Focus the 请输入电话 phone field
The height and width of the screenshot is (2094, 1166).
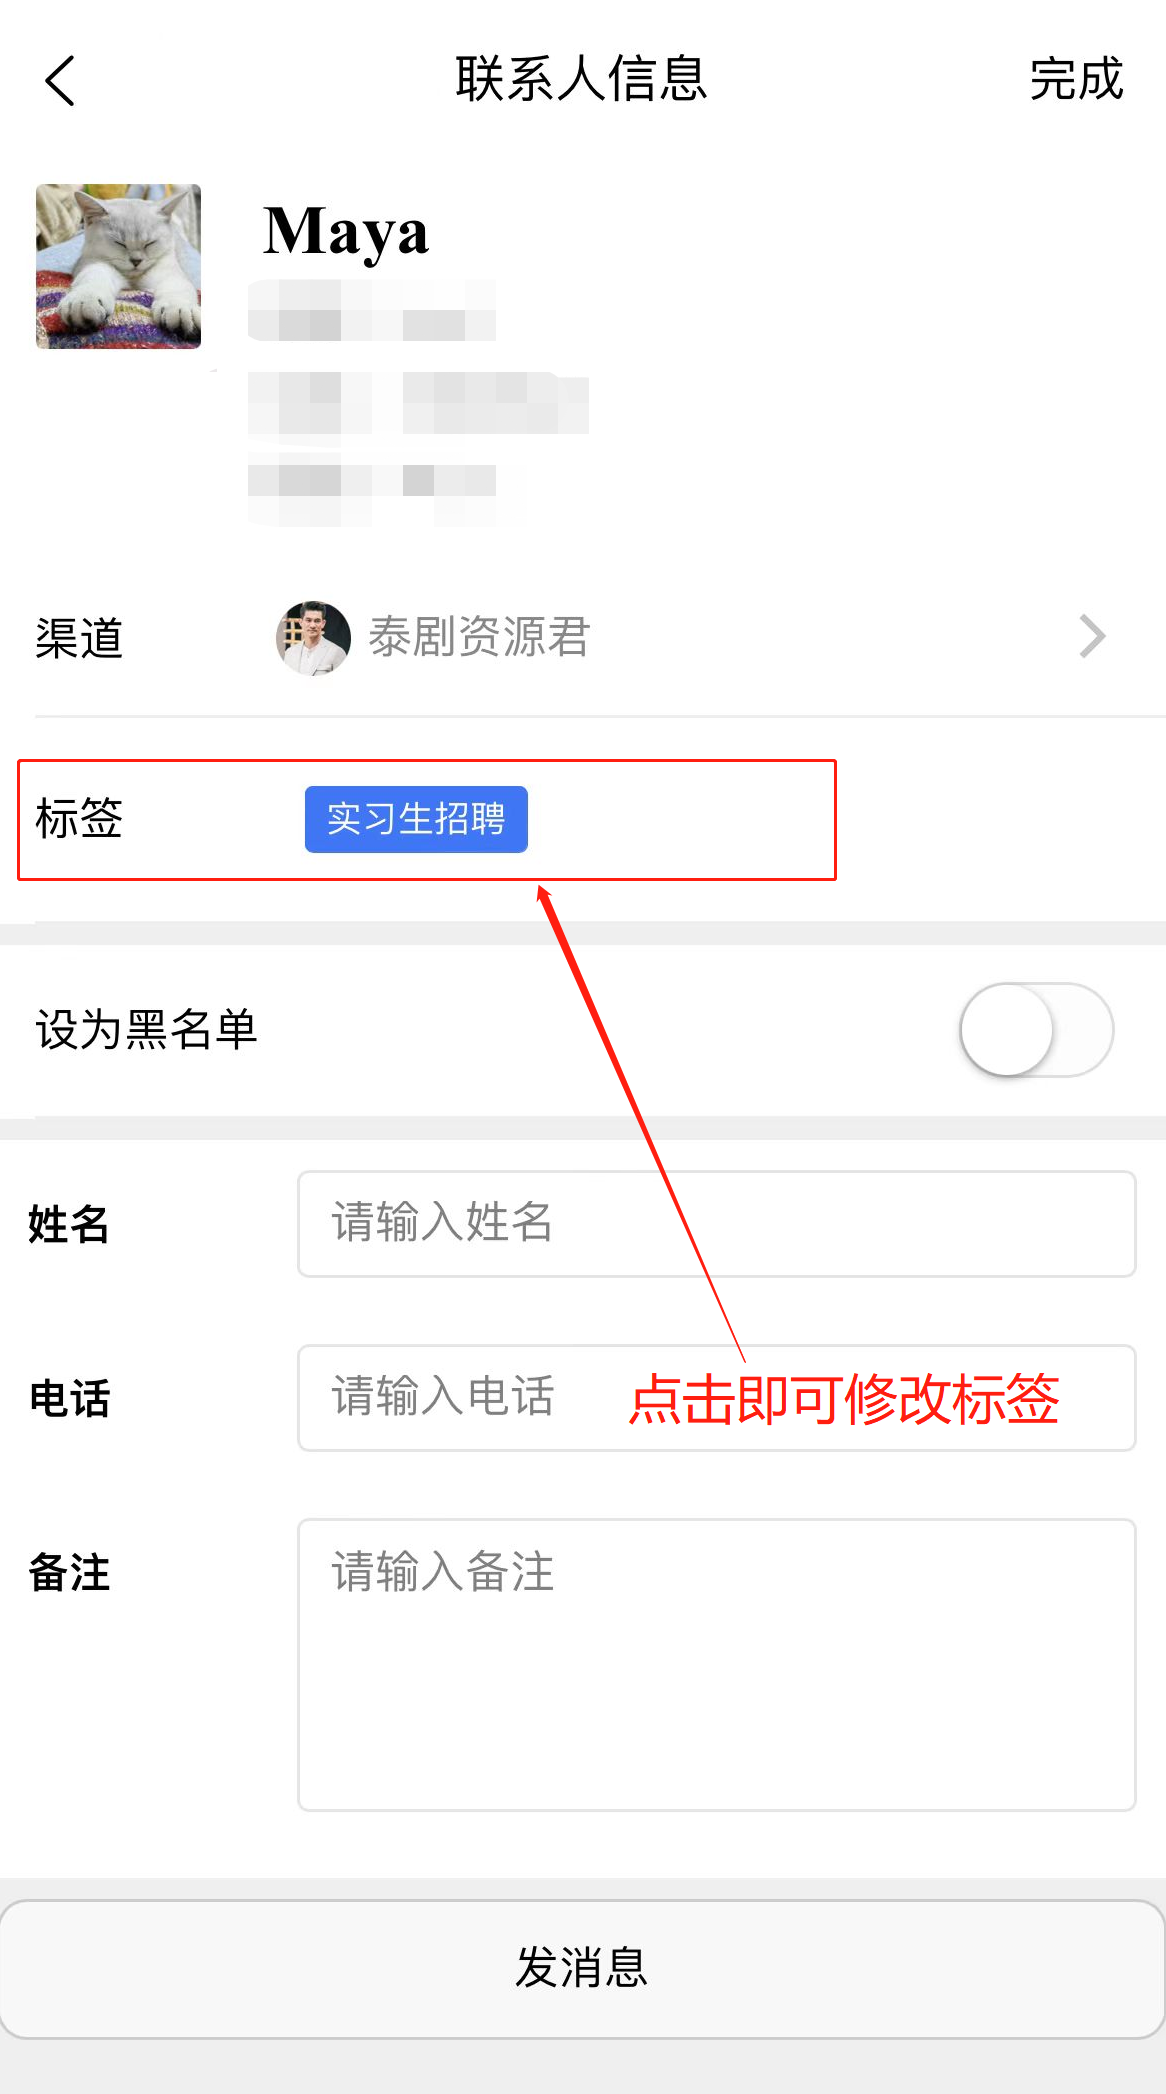(x=717, y=1398)
